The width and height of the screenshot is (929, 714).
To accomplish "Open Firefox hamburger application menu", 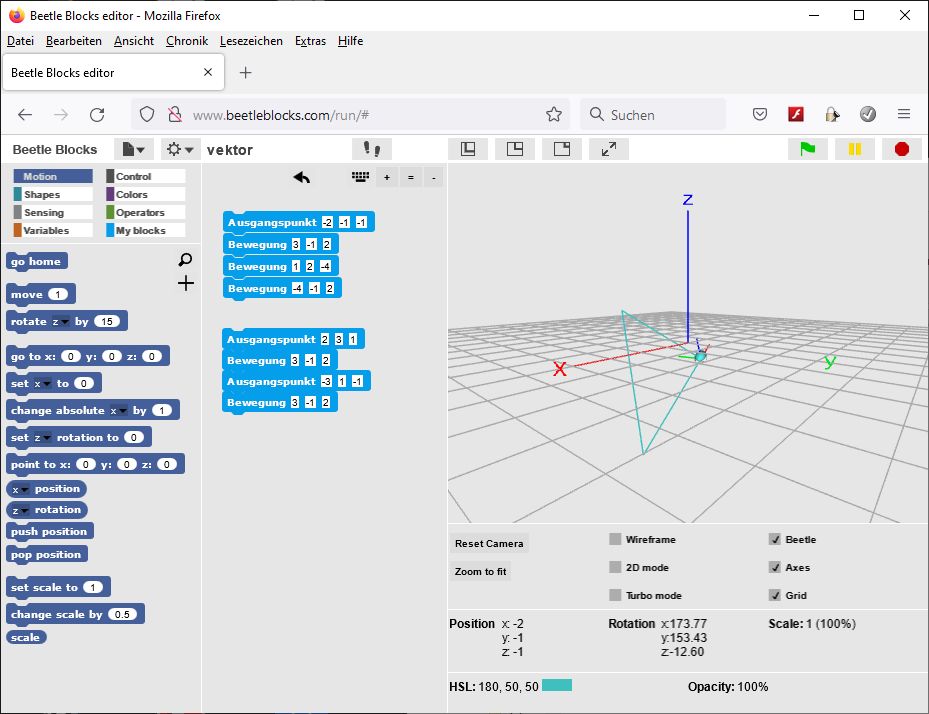I will 904,114.
